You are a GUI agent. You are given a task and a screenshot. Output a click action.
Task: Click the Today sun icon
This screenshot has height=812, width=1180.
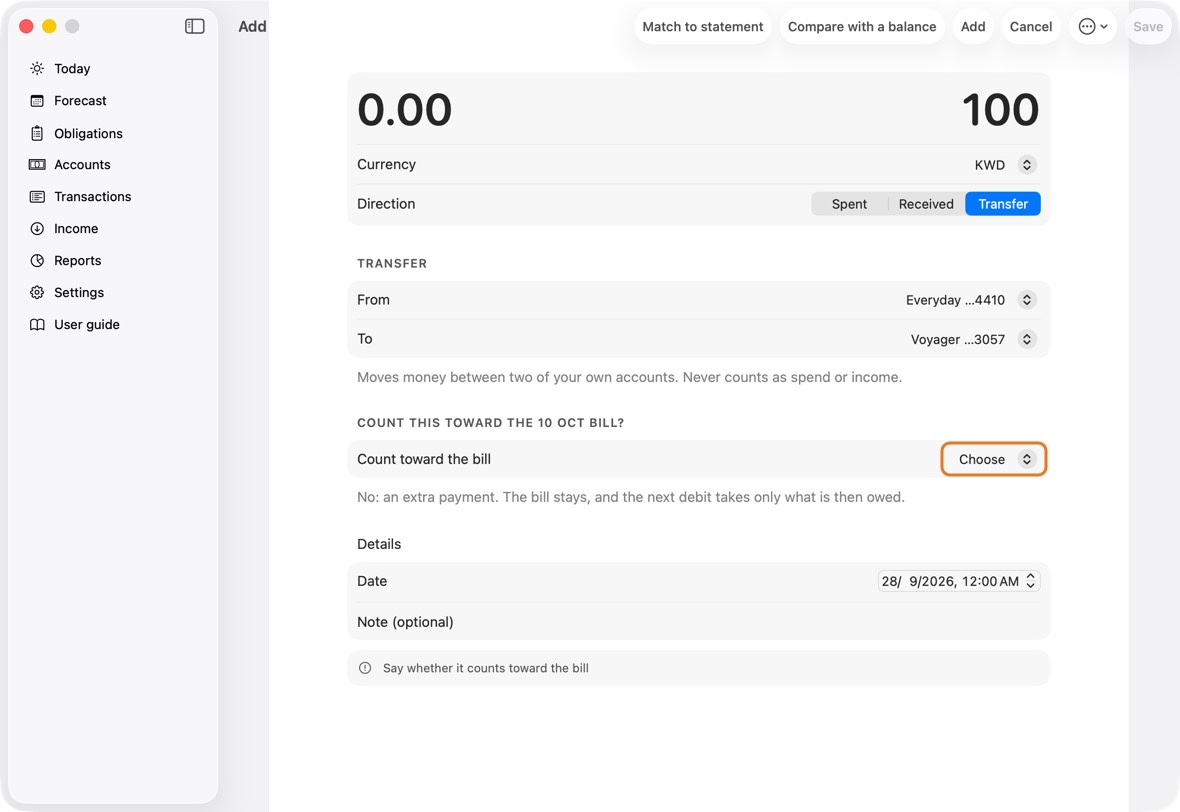tap(37, 68)
